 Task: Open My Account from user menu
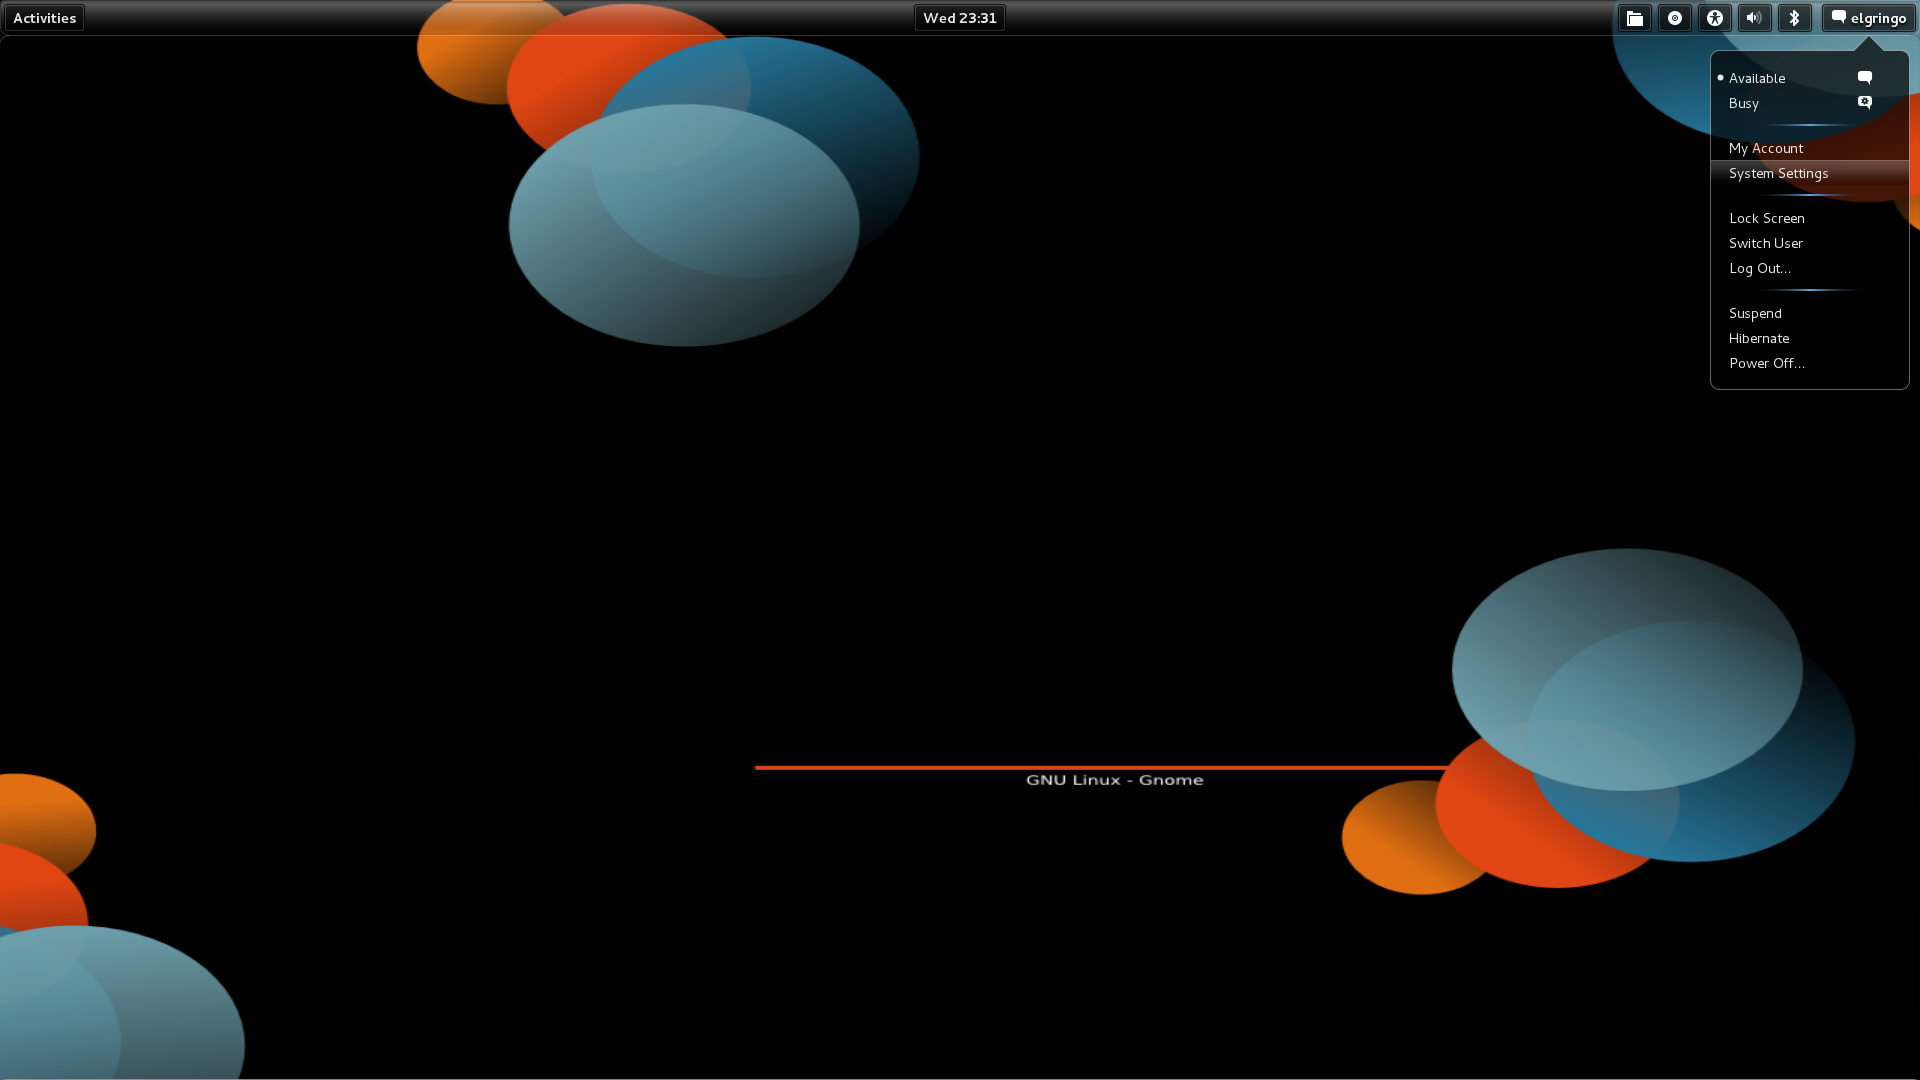coord(1809,148)
